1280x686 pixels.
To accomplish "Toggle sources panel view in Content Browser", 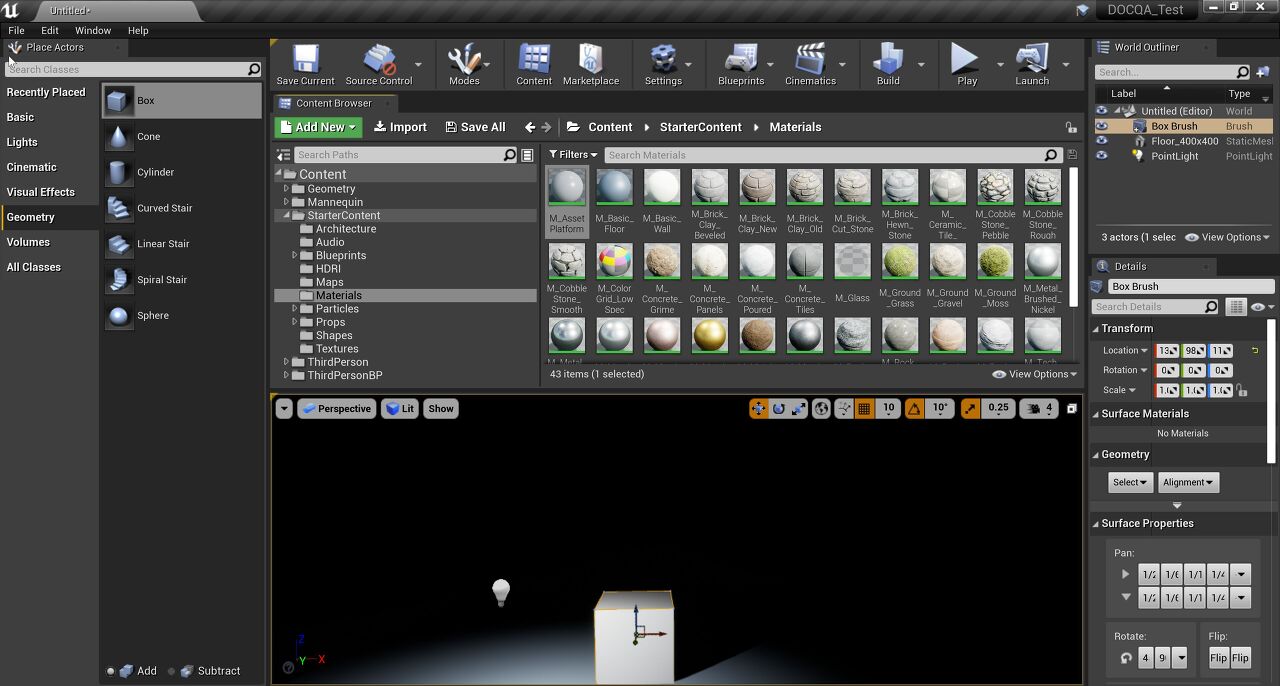I will pyautogui.click(x=284, y=155).
